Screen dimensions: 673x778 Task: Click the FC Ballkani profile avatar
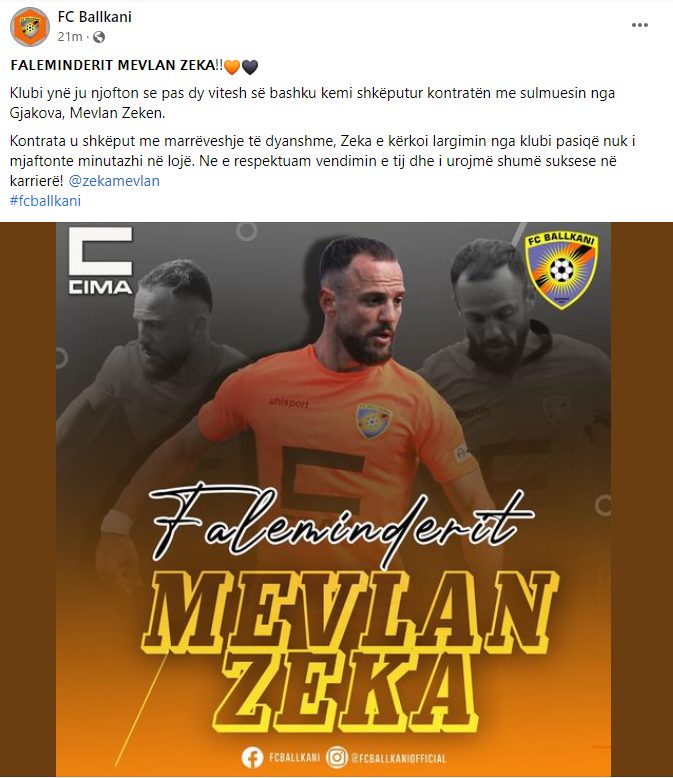pos(30,27)
